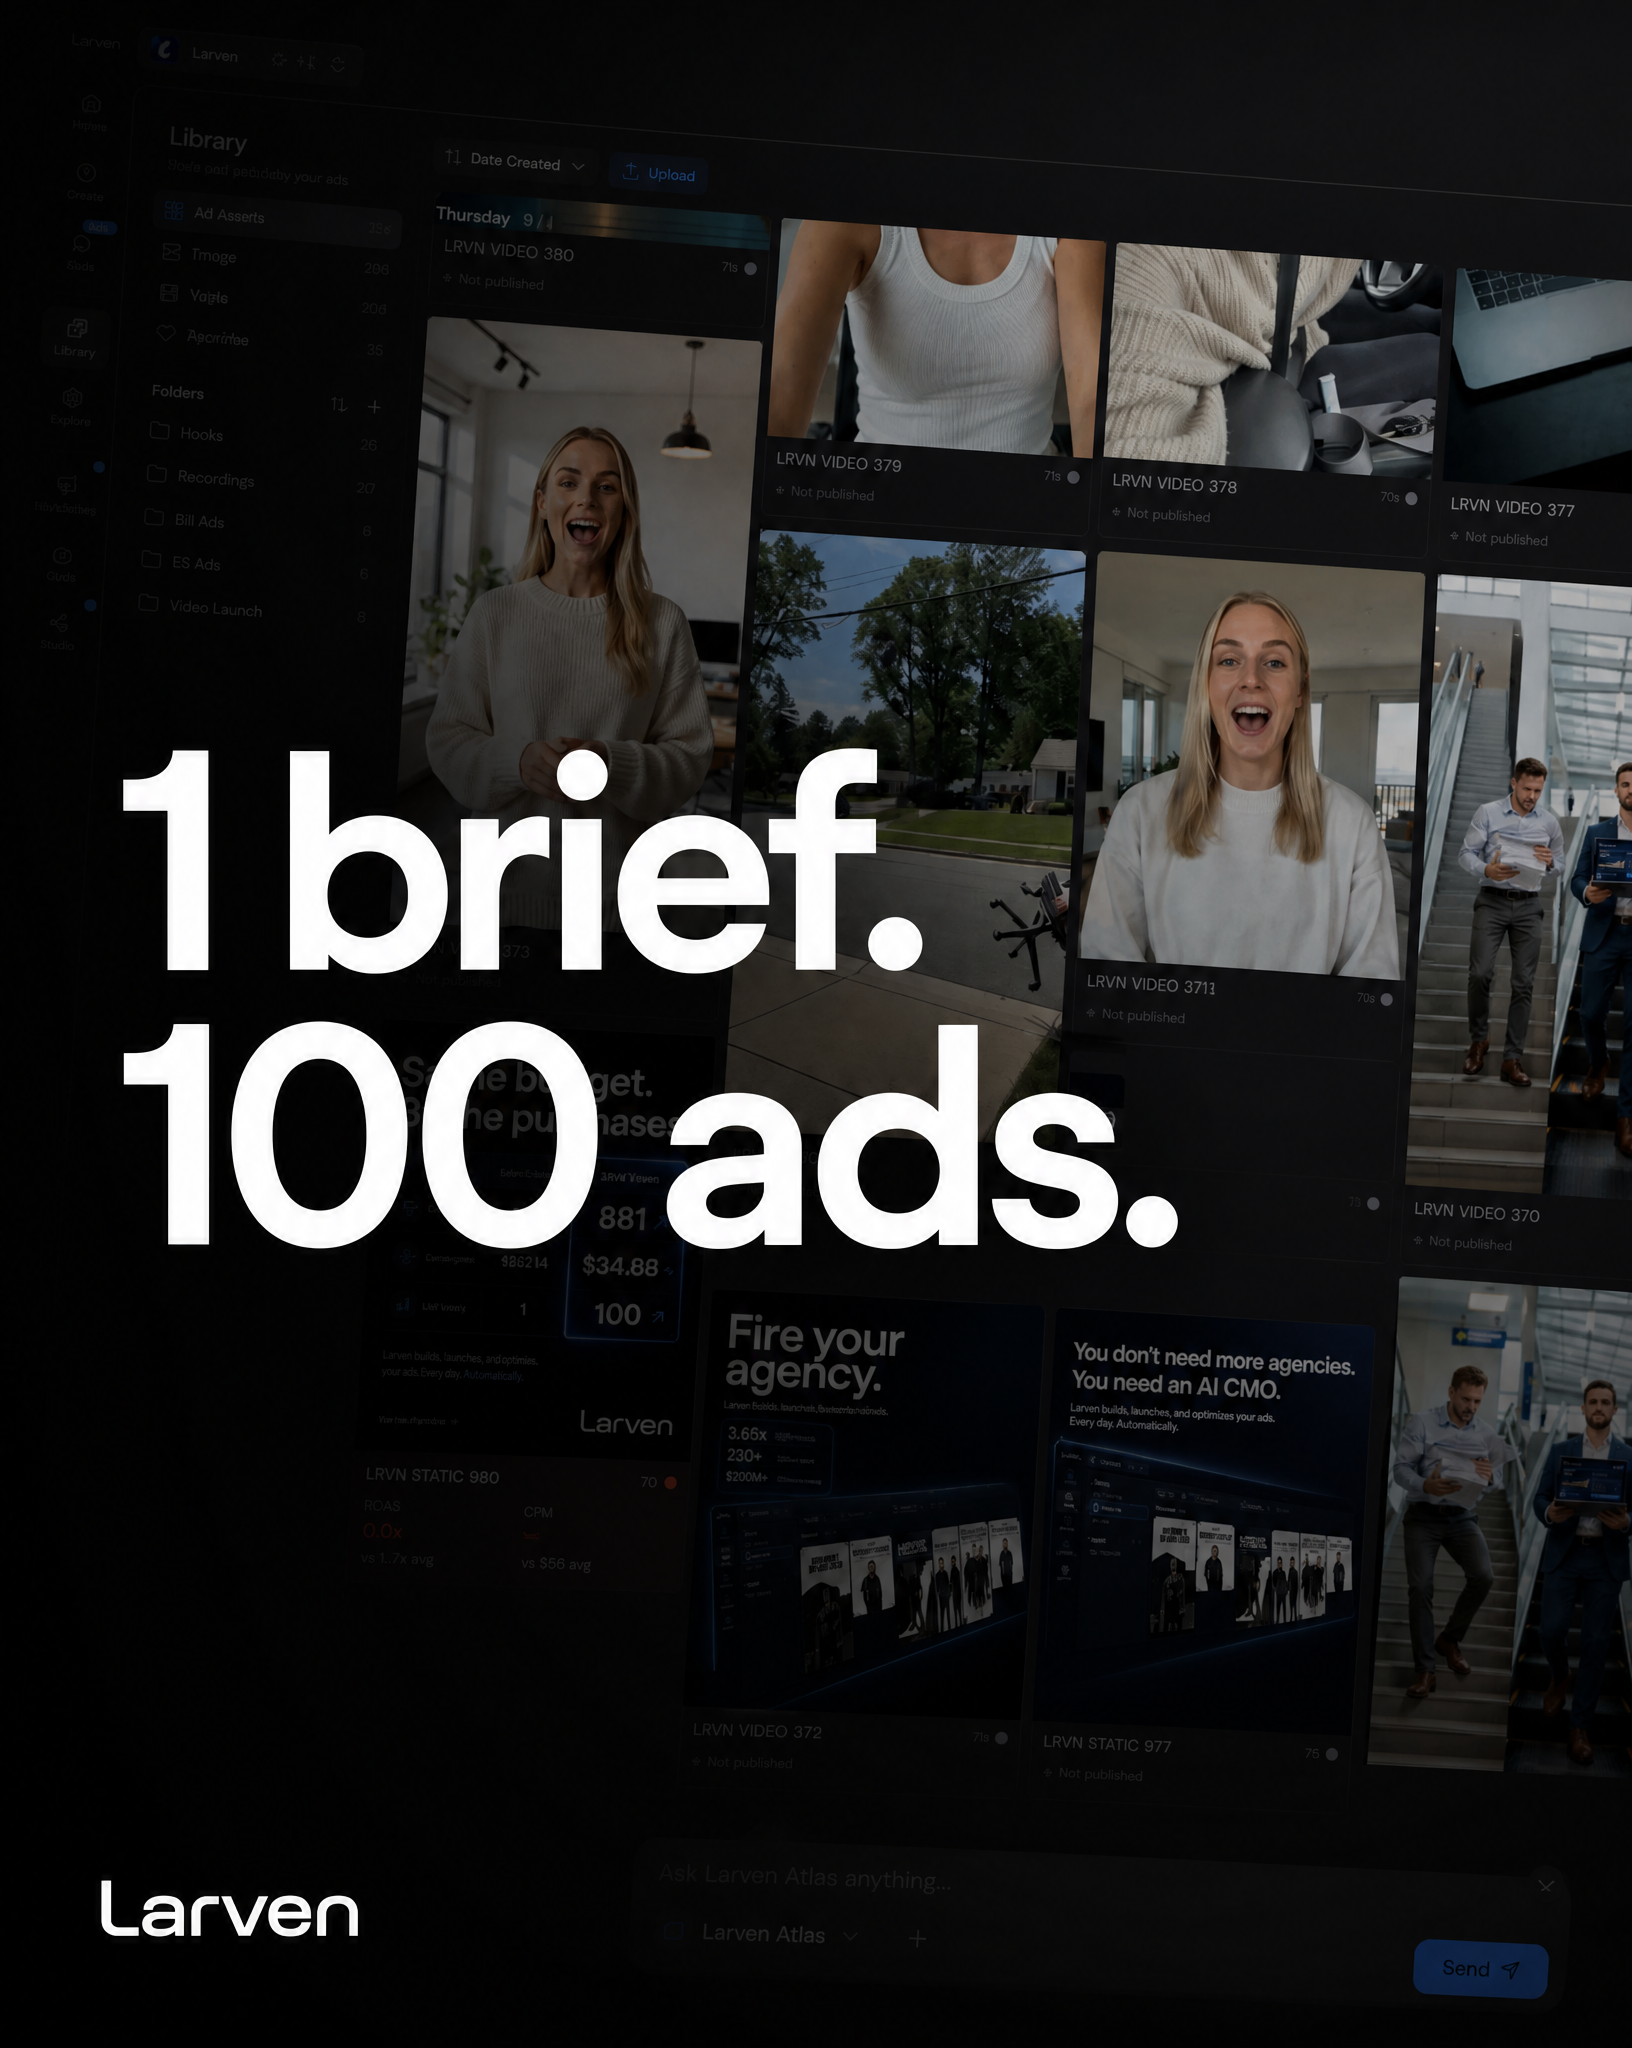Viewport: 1632px width, 2048px height.
Task: Click the sort arrows icon beside Date Created
Action: 453,157
